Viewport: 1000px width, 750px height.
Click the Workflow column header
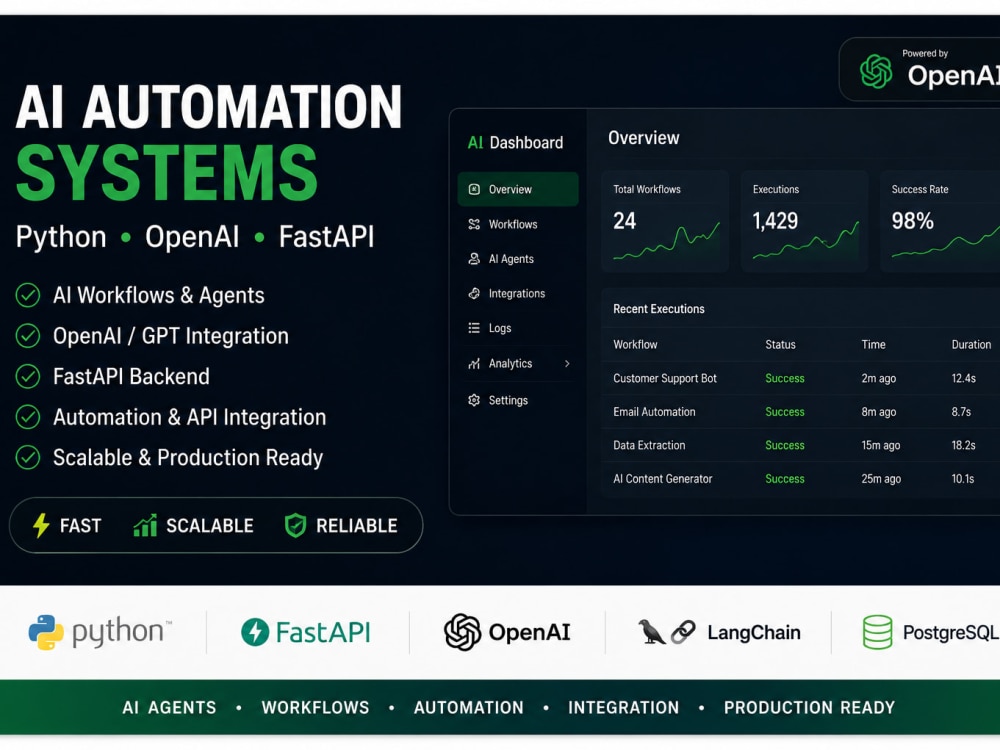coord(635,344)
